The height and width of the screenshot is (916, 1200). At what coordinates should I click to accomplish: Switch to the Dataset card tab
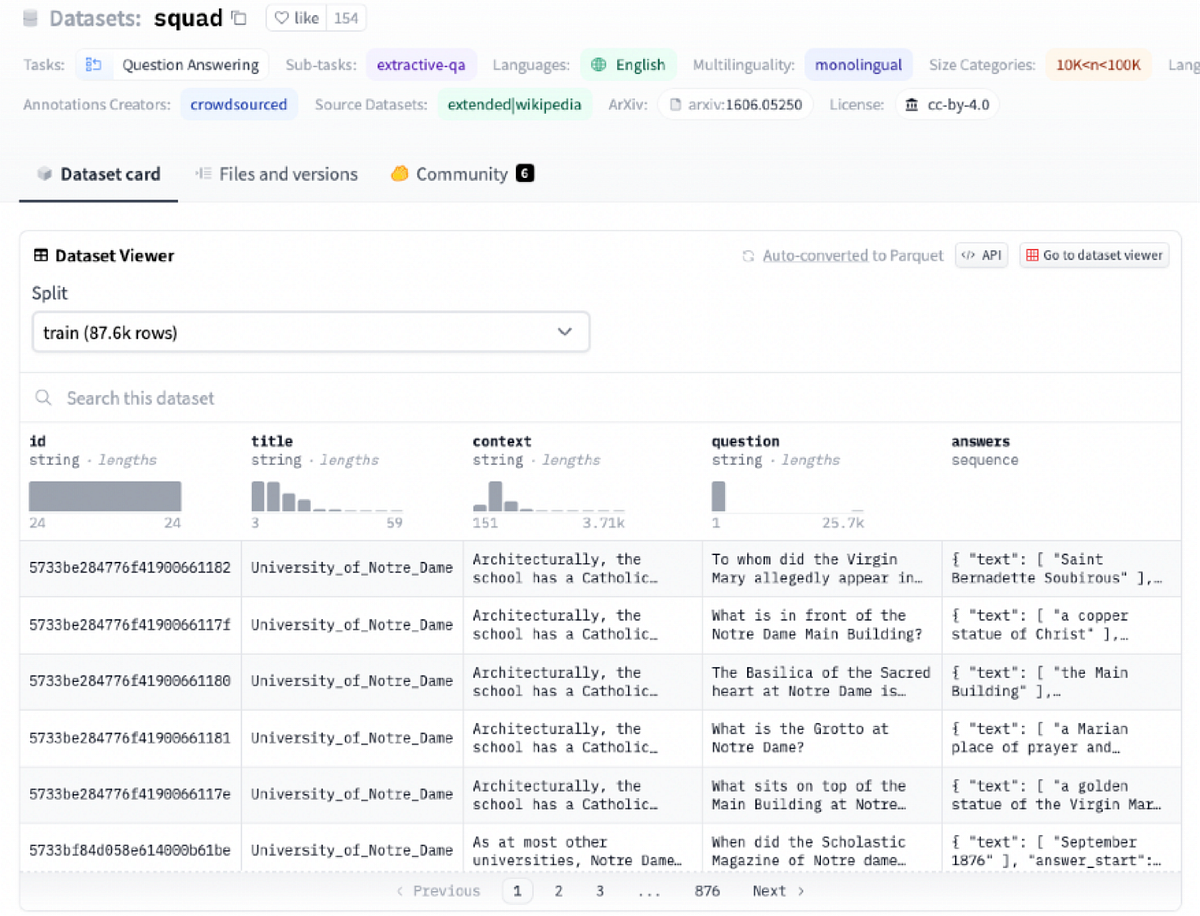point(98,174)
